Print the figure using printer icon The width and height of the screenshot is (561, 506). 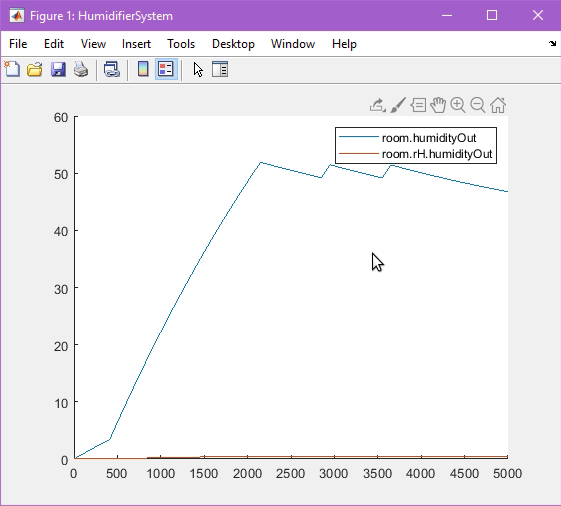[81, 69]
